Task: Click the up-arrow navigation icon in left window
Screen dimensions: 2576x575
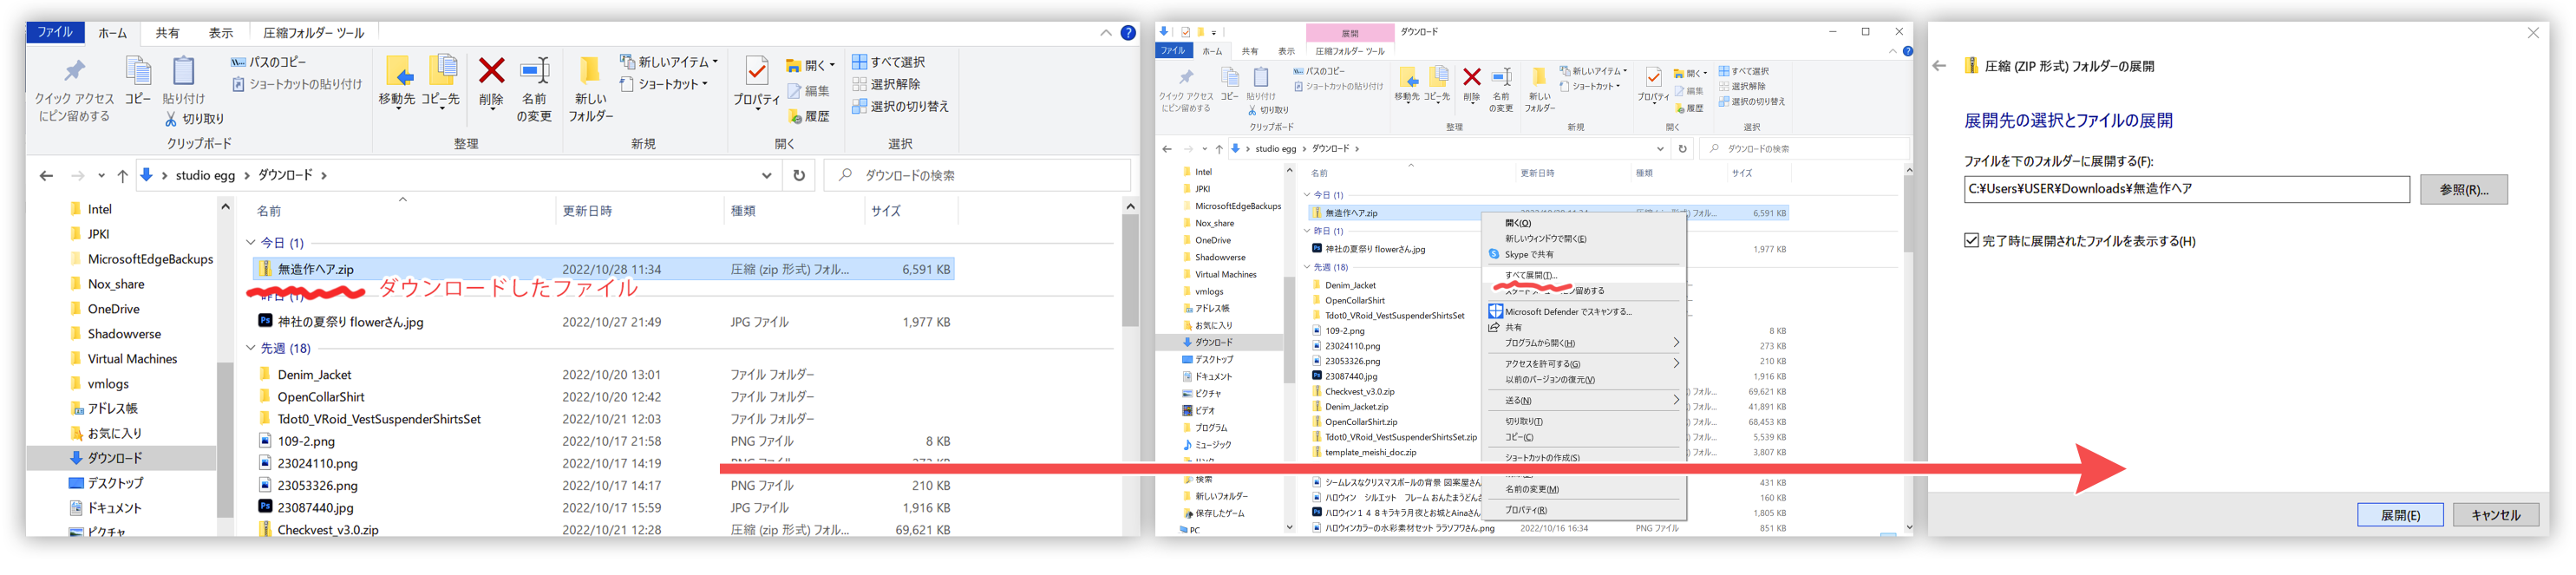Action: point(122,176)
